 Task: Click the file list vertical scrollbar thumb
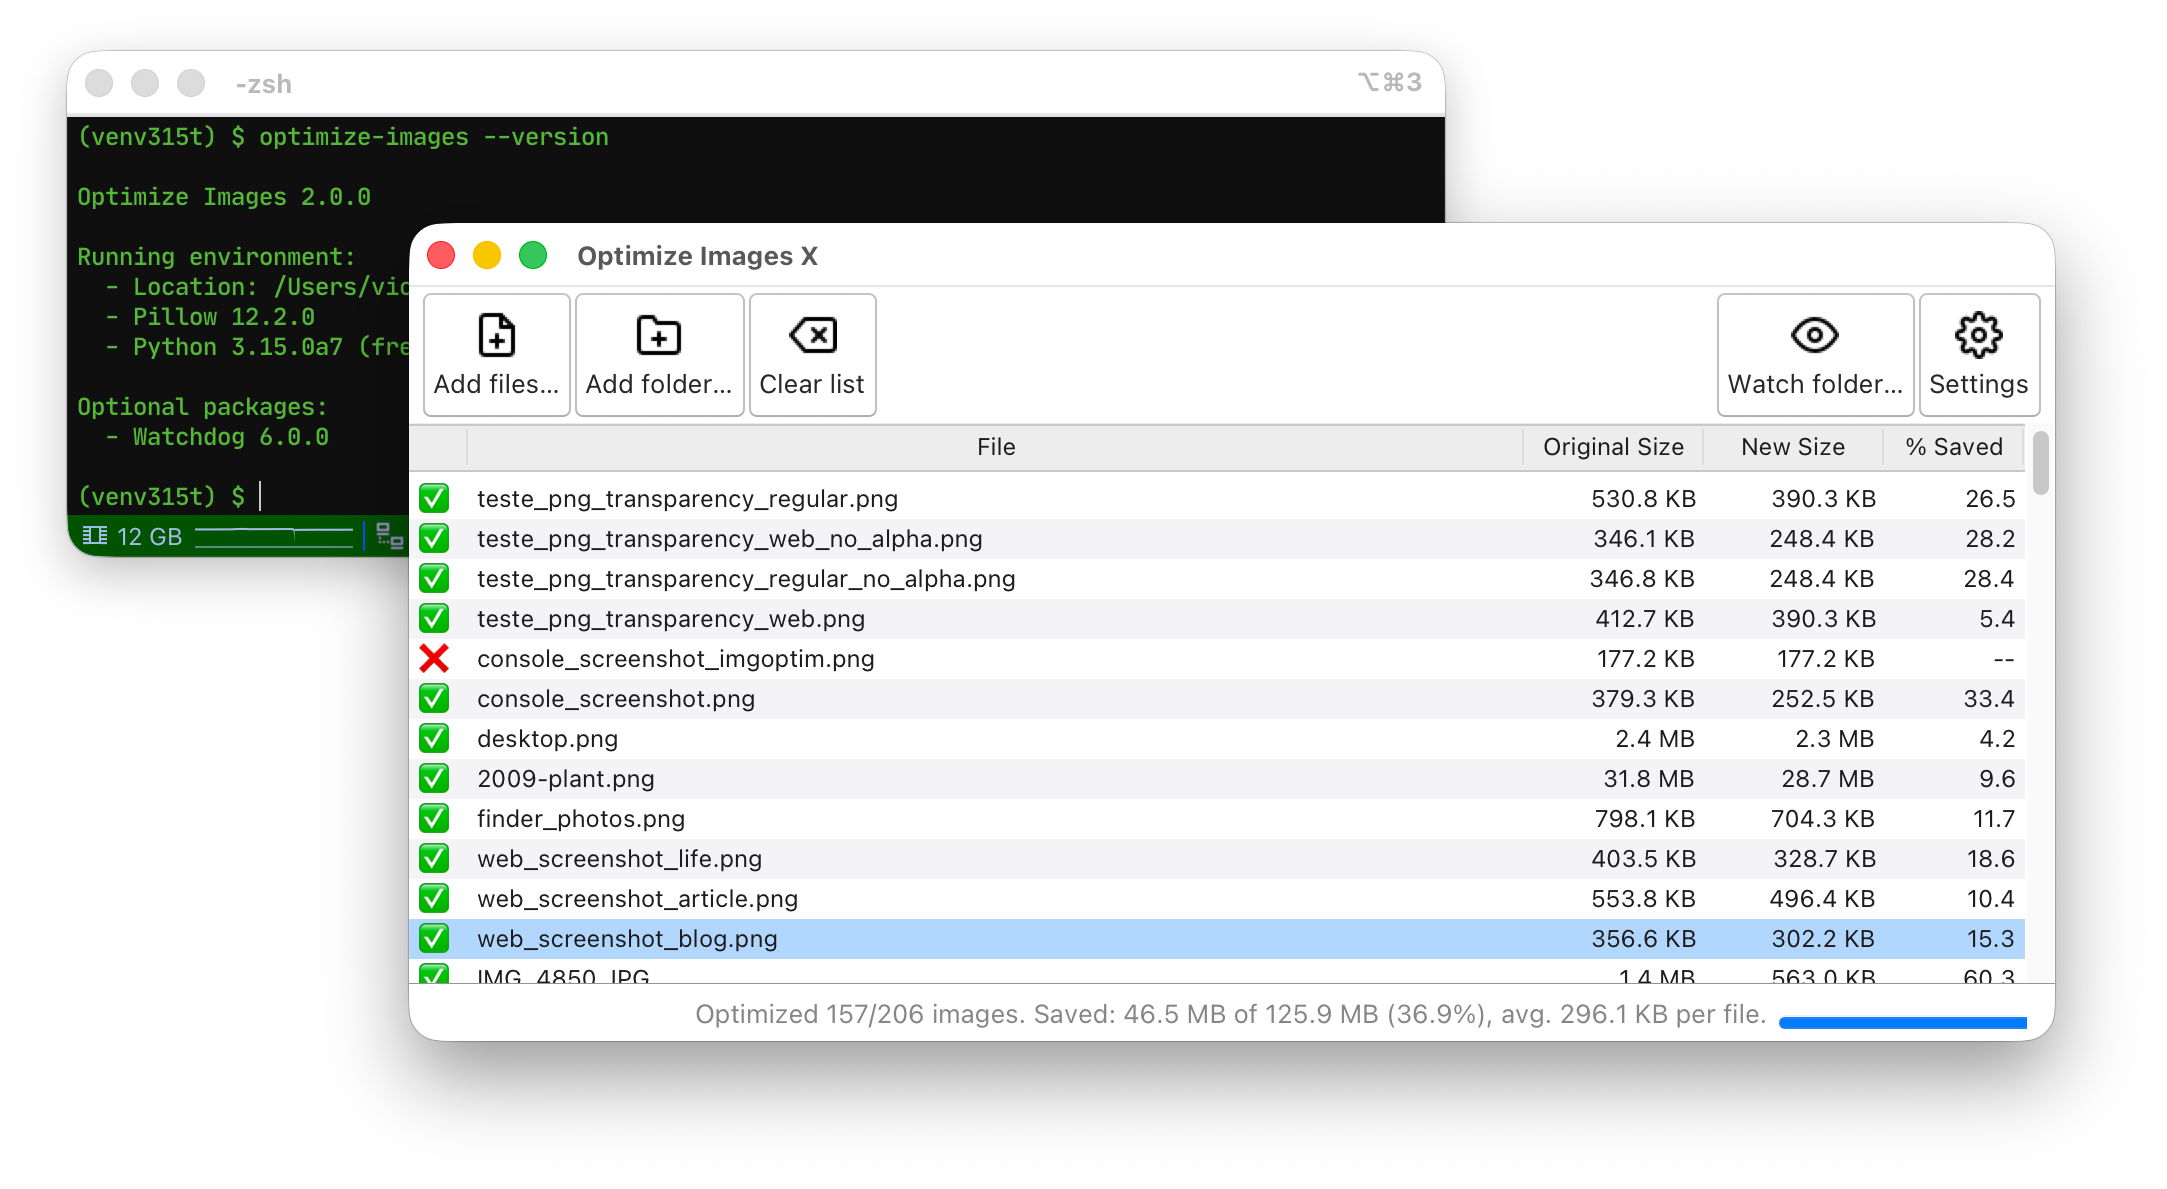tap(2040, 462)
